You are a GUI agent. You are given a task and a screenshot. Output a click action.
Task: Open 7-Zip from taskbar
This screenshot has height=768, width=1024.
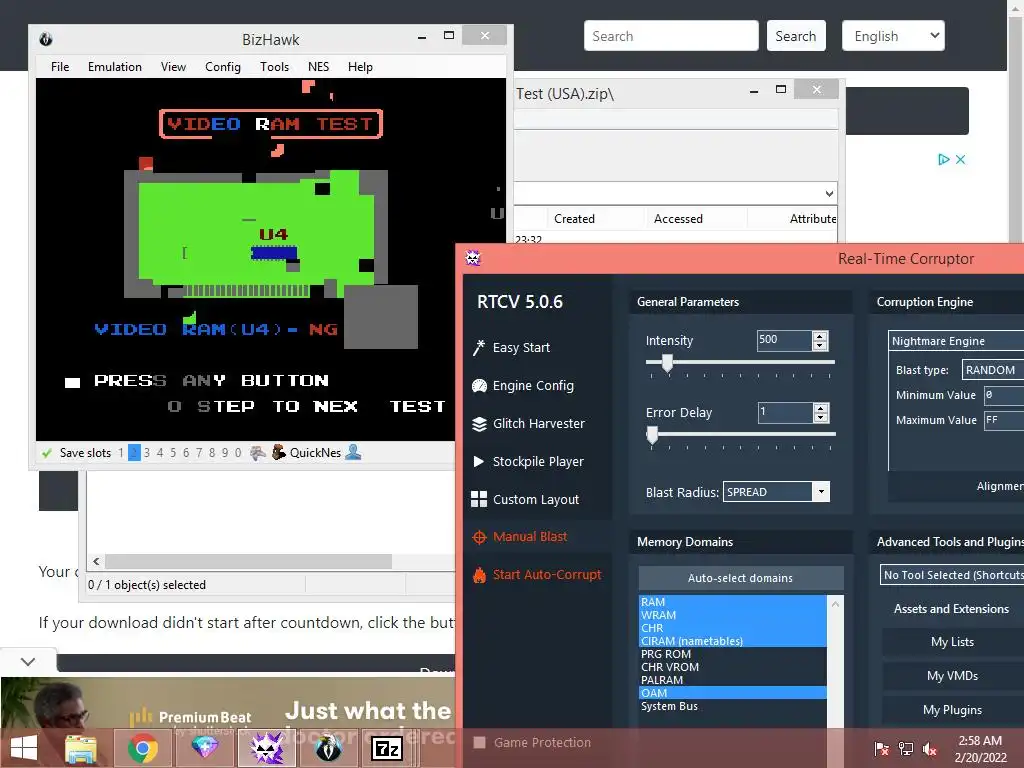387,748
